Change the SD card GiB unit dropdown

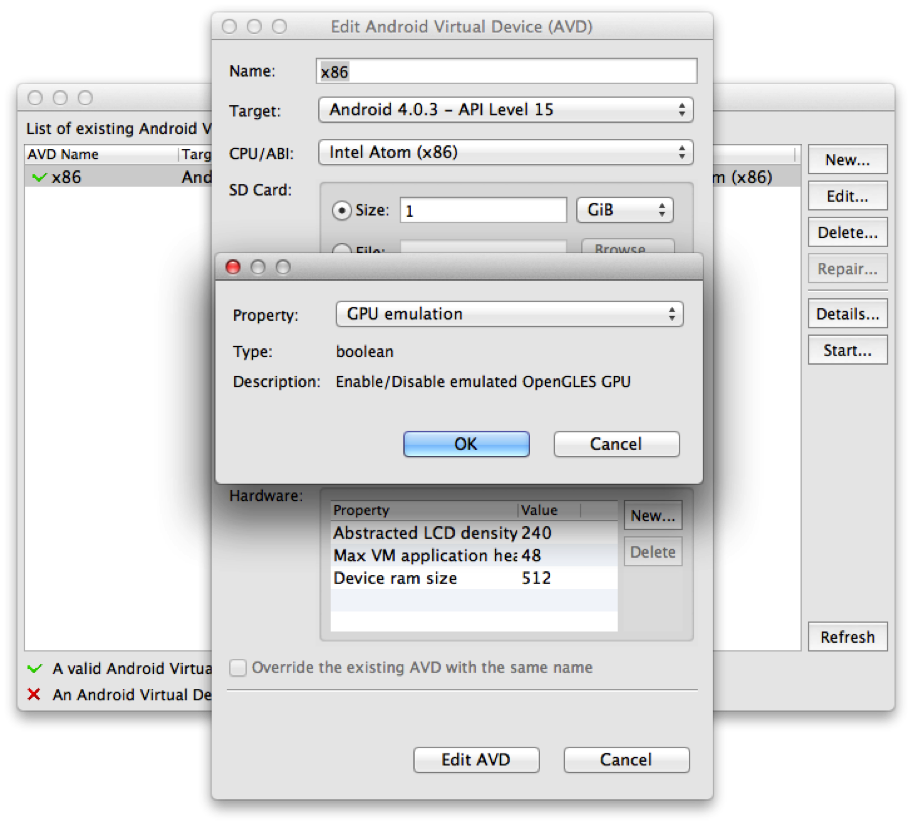tap(624, 210)
